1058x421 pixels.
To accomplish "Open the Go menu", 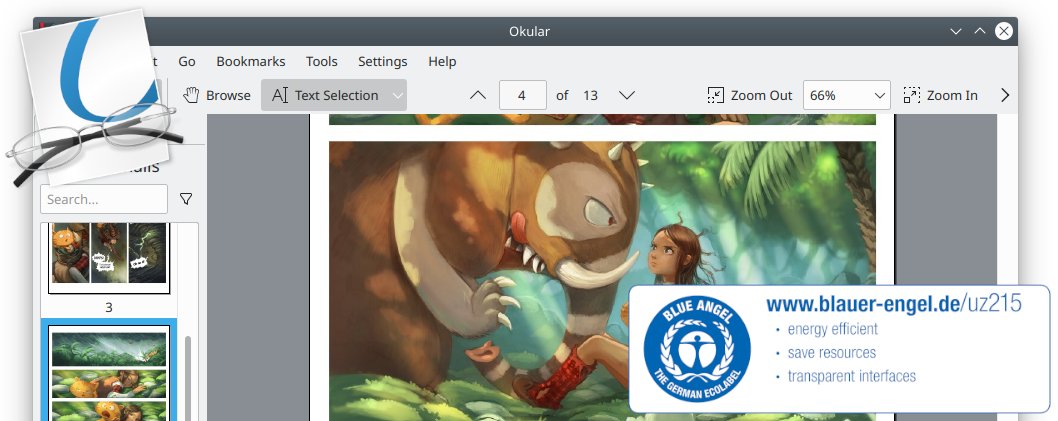I will [x=187, y=61].
